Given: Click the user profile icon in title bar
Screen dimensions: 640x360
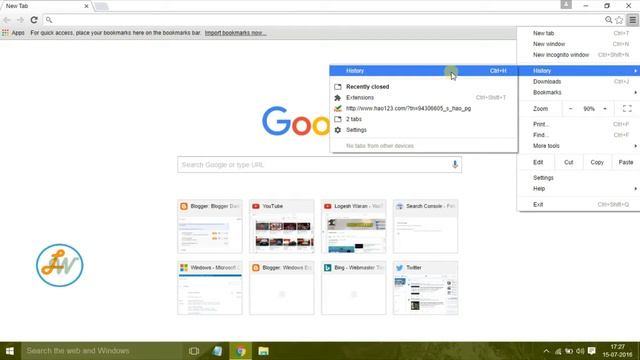Looking at the screenshot, I should pos(566,4).
